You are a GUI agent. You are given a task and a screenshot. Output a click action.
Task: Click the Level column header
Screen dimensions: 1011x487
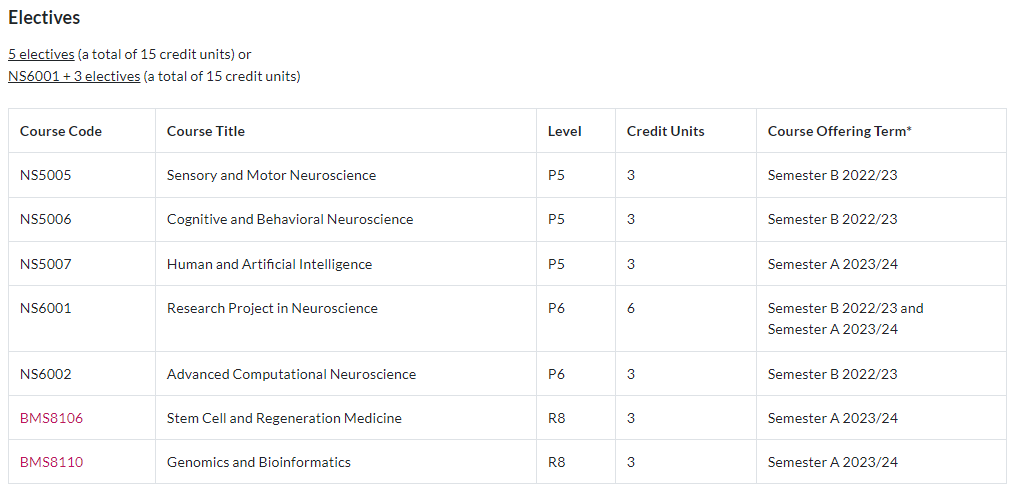coord(565,131)
